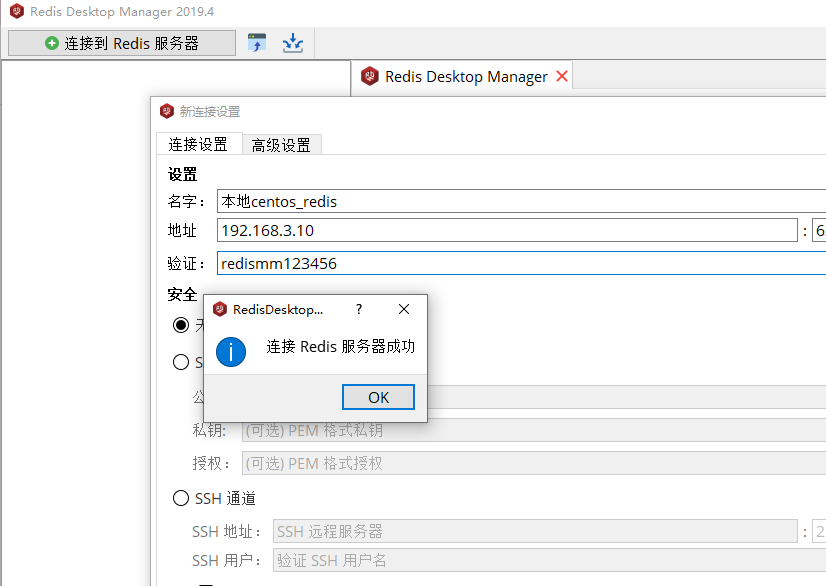Click the Redis icon in RedisDesktop dialog title
The width and height of the screenshot is (826, 586).
point(220,309)
